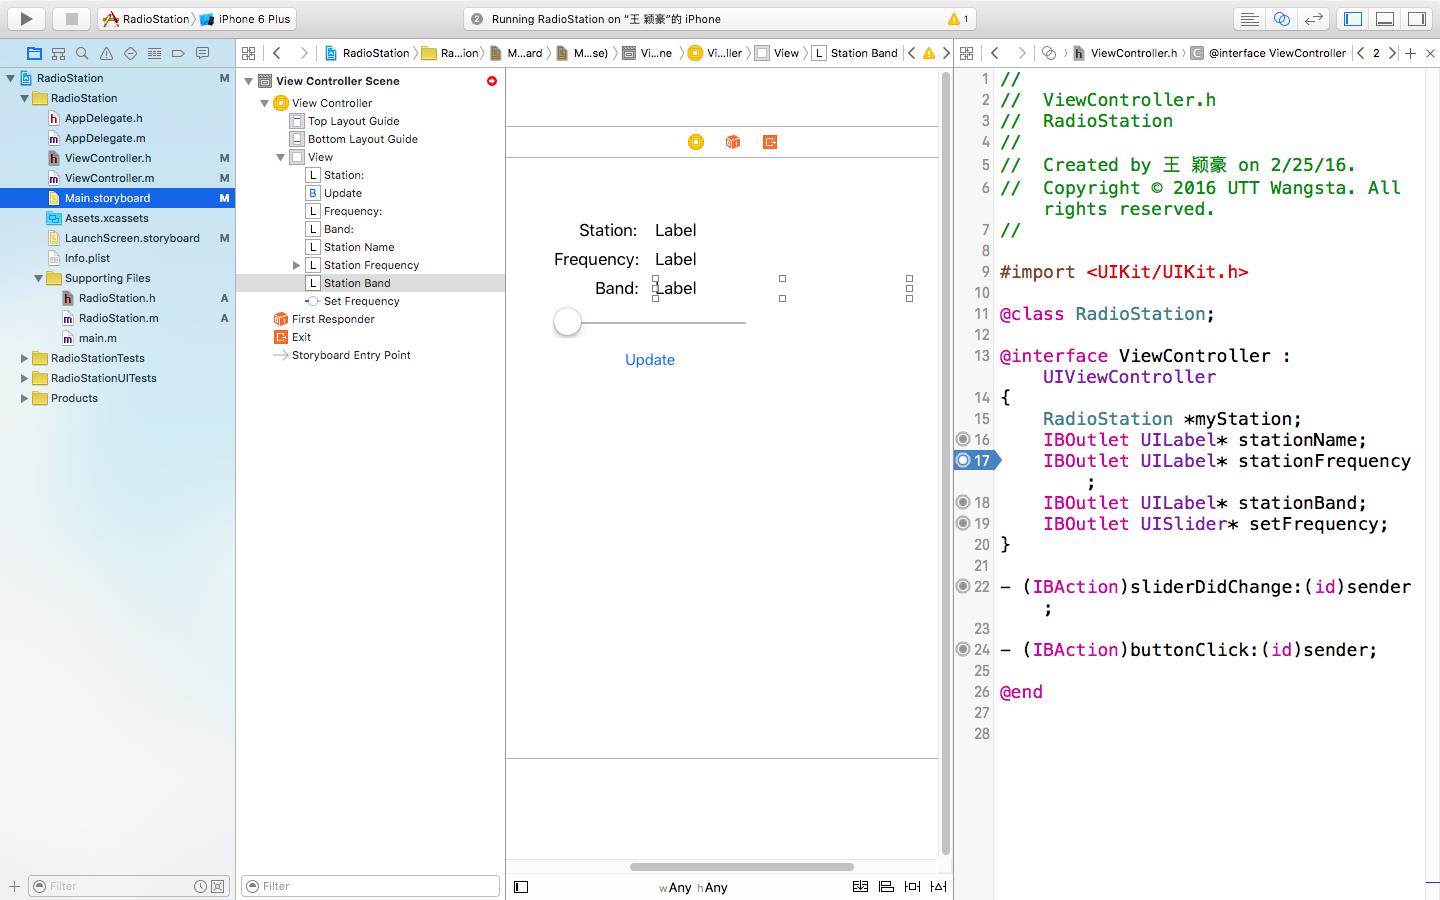Viewport: 1440px width, 900px height.
Task: Open the Align constraints tool
Action: (x=886, y=886)
